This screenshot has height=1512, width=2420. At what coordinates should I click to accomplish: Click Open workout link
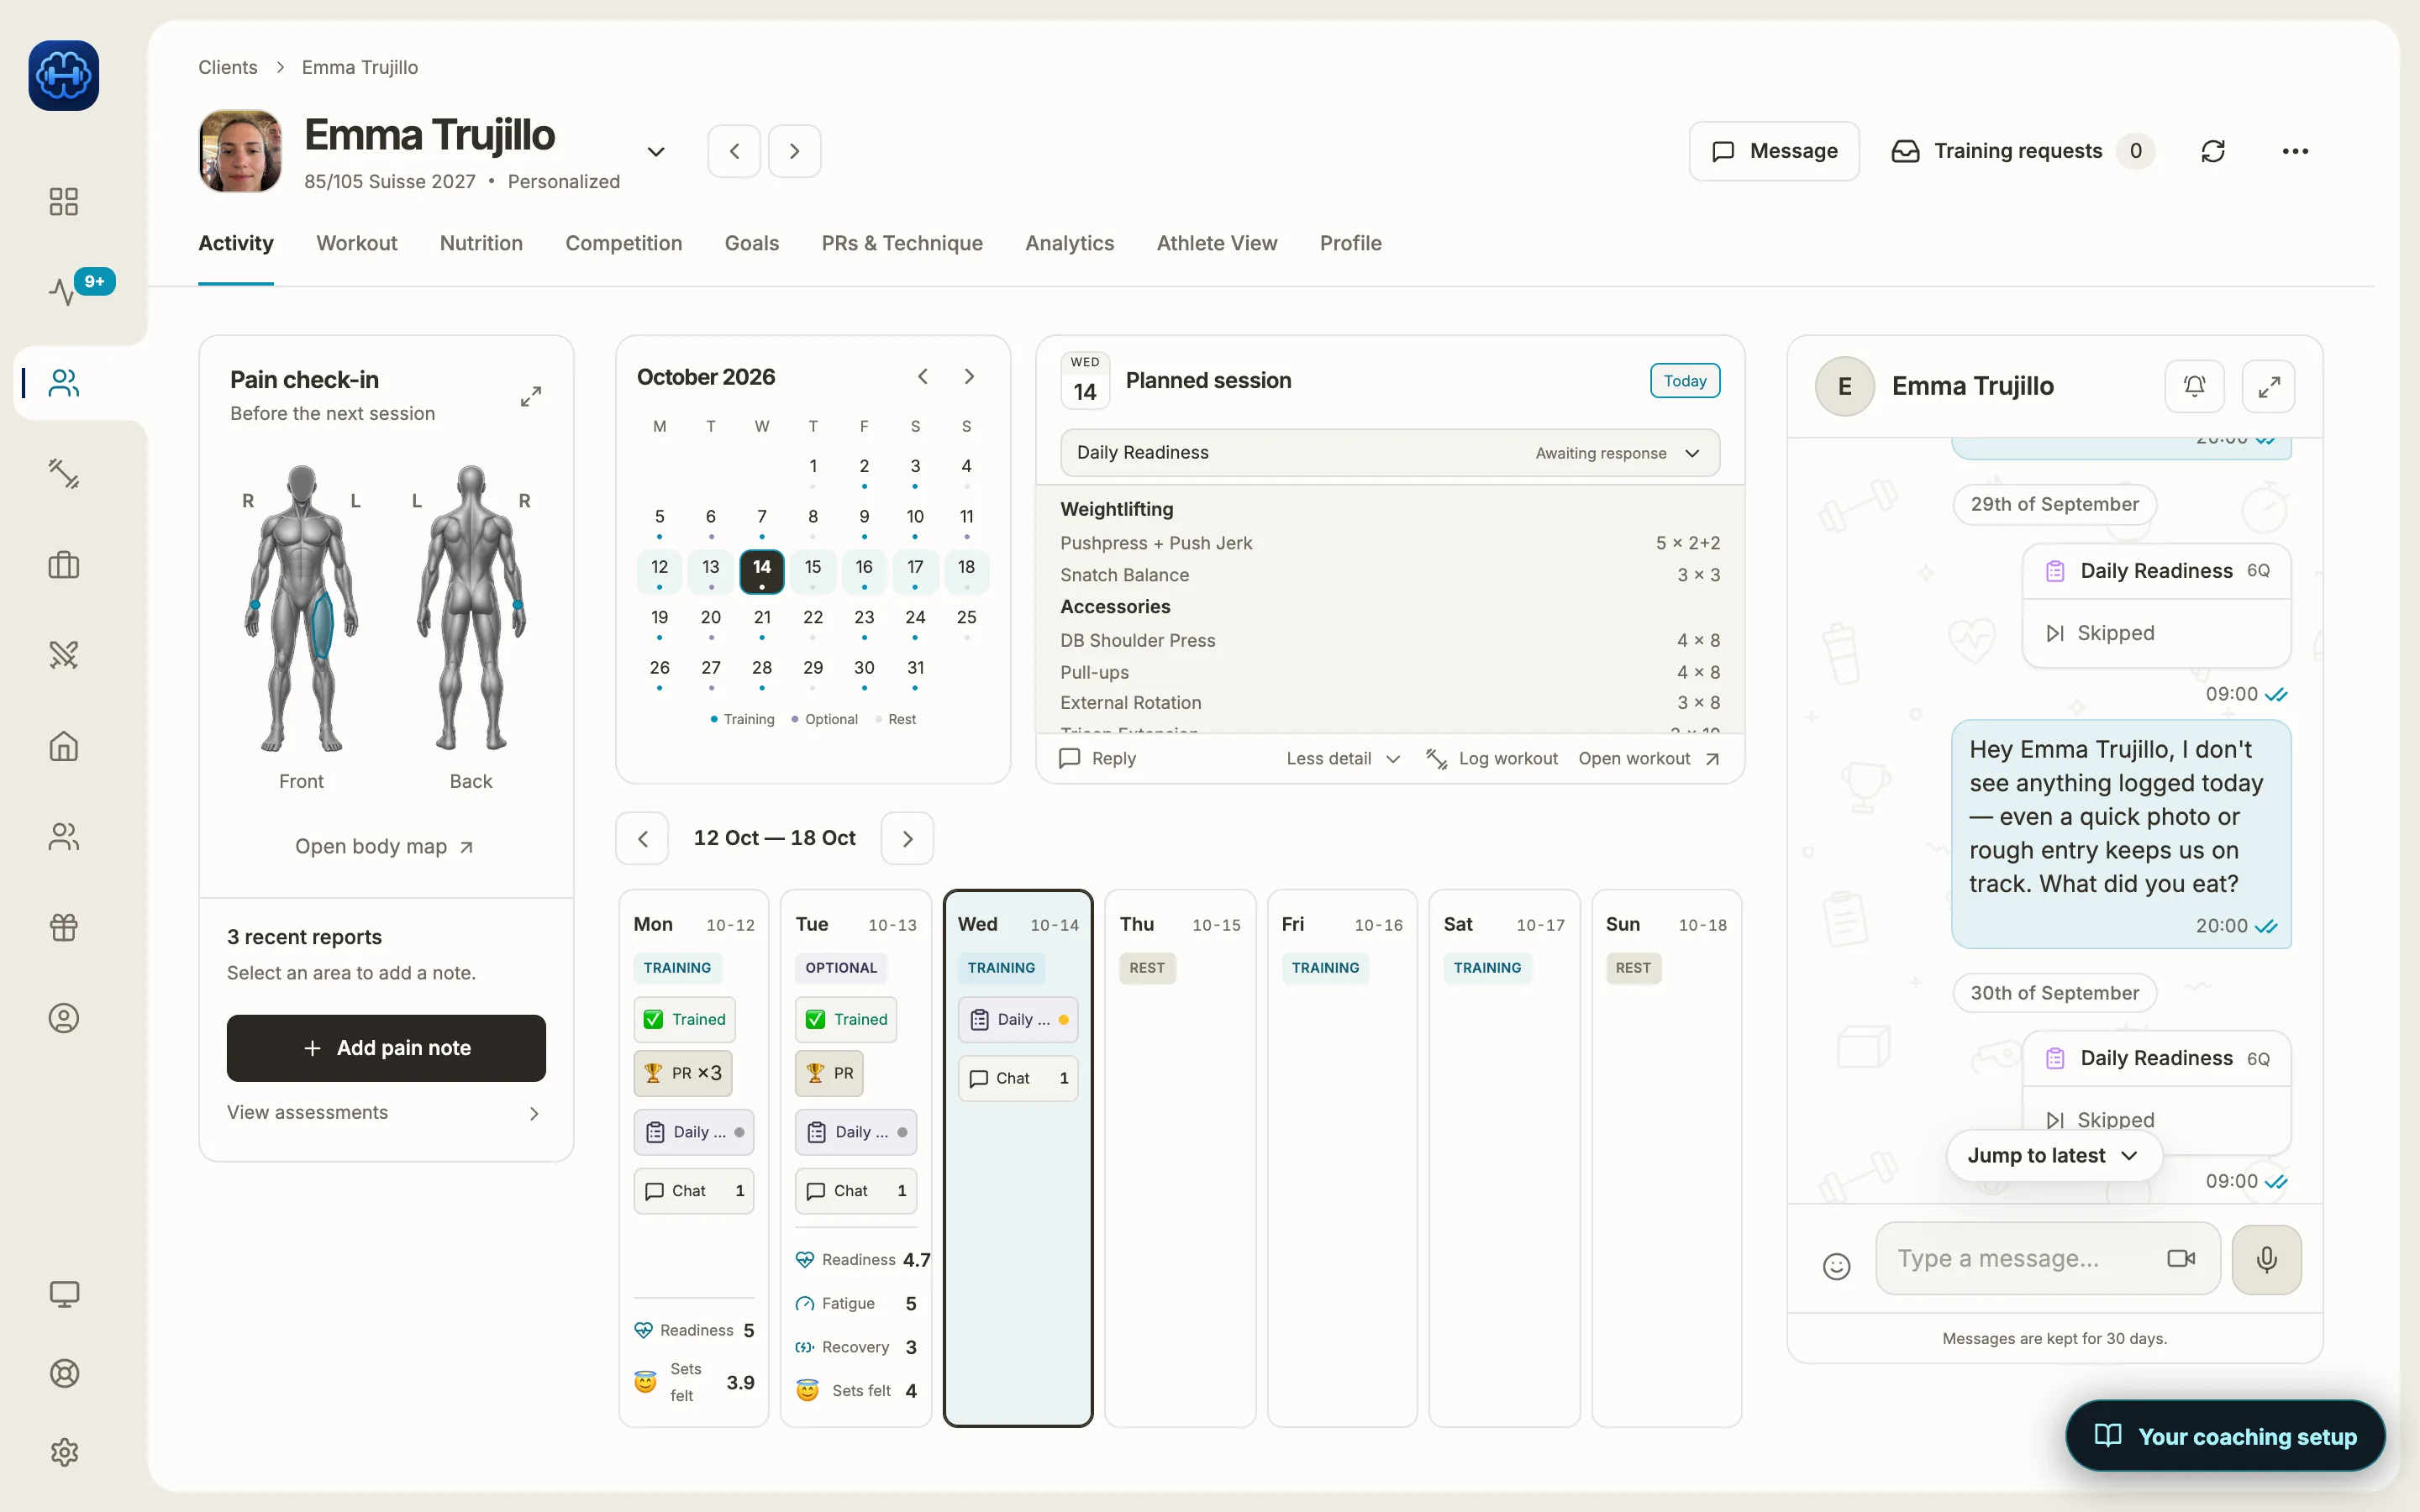coord(1649,758)
